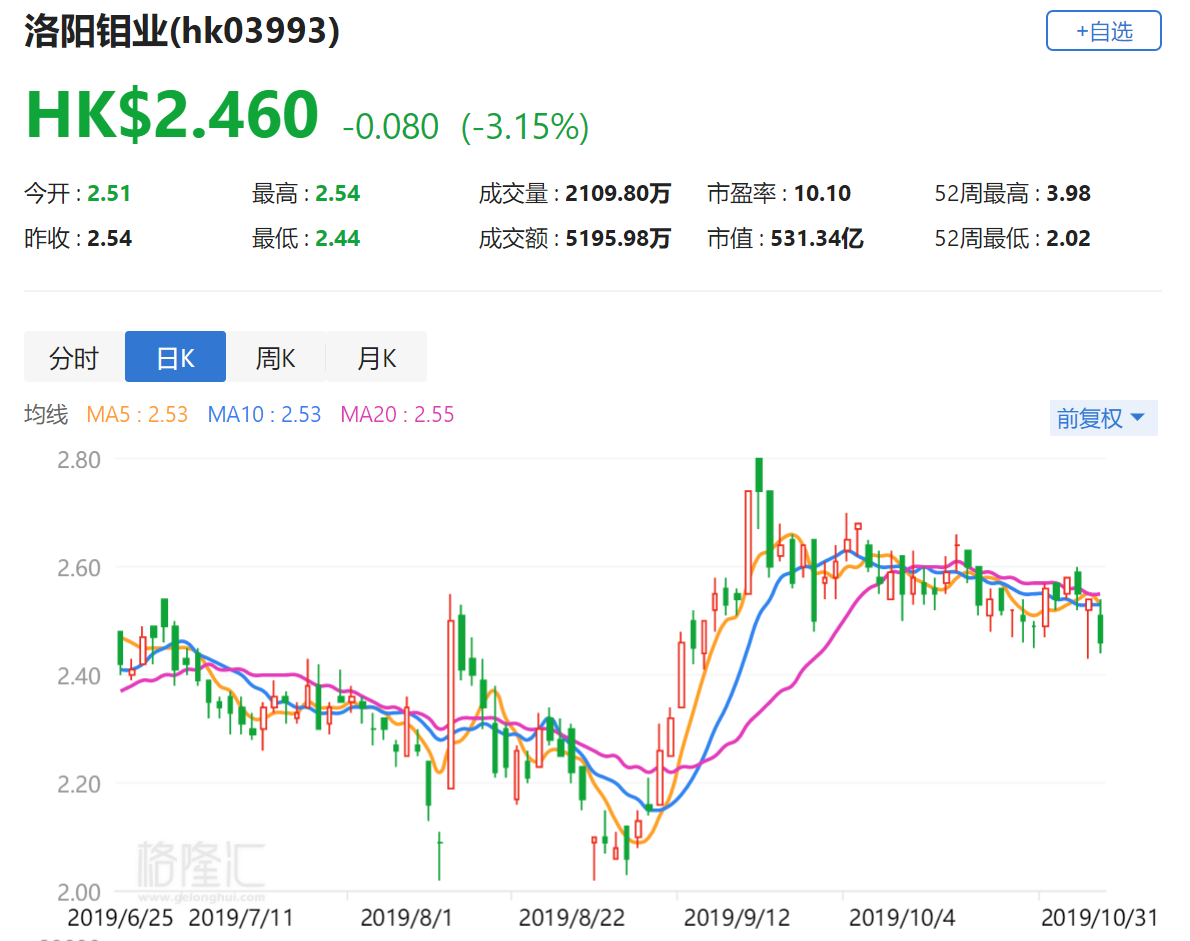Click the MA5 : 2.53 legend label
Viewport: 1190px width, 941px height.
point(137,414)
